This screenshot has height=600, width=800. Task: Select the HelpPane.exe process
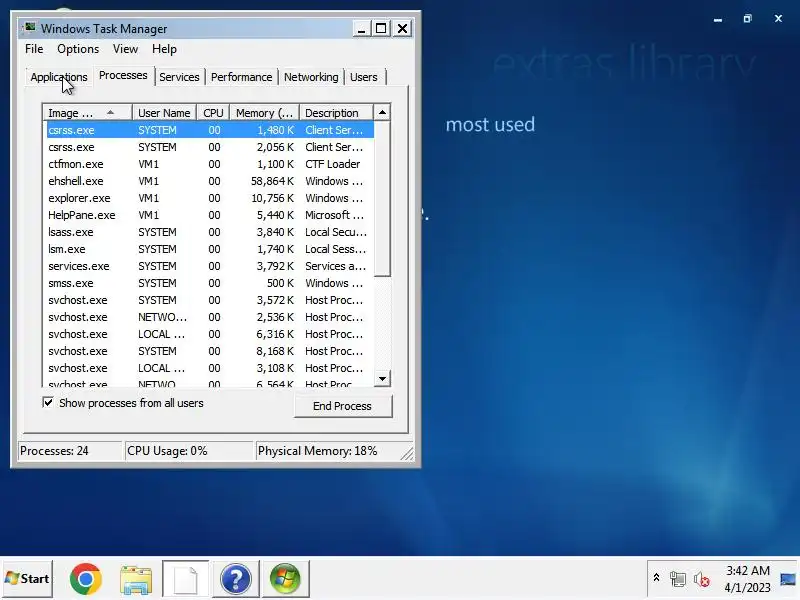pos(210,215)
